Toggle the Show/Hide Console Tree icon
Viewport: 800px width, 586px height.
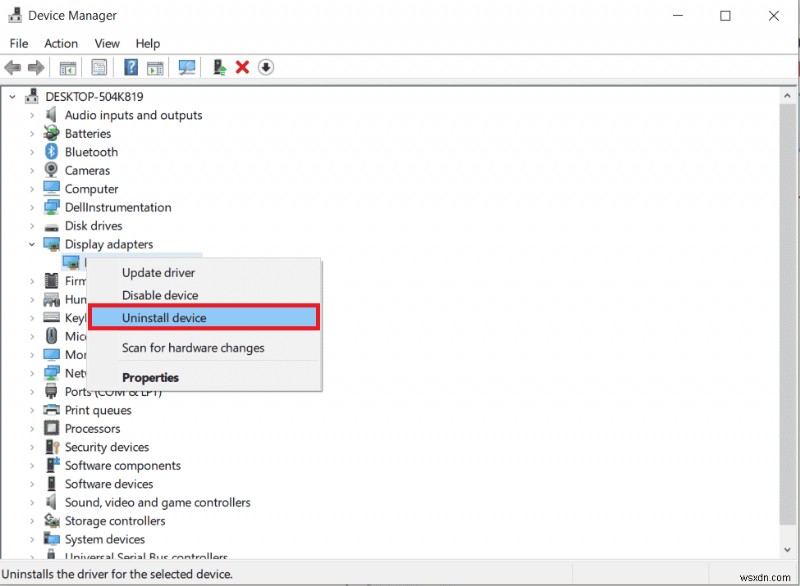pyautogui.click(x=67, y=67)
